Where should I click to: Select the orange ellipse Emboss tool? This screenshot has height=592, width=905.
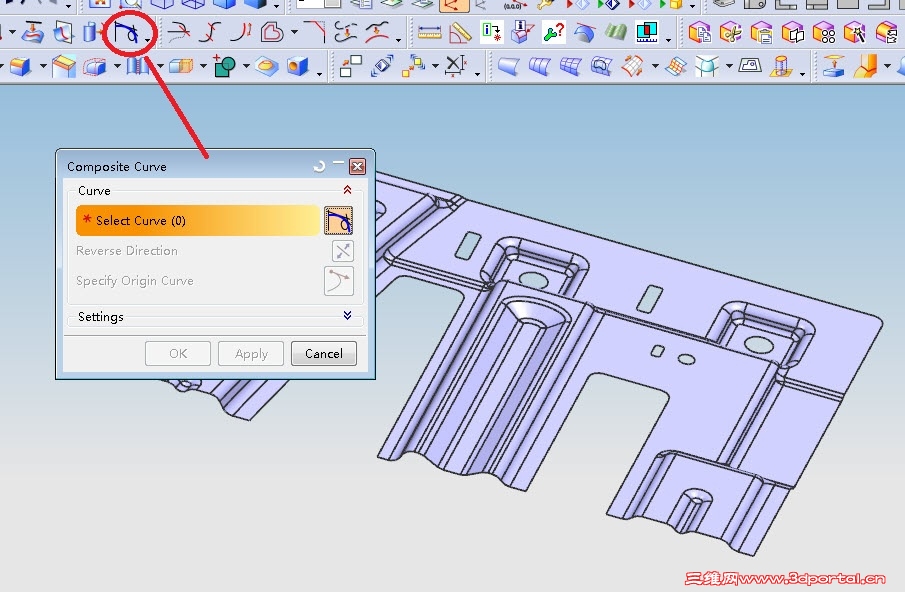266,66
